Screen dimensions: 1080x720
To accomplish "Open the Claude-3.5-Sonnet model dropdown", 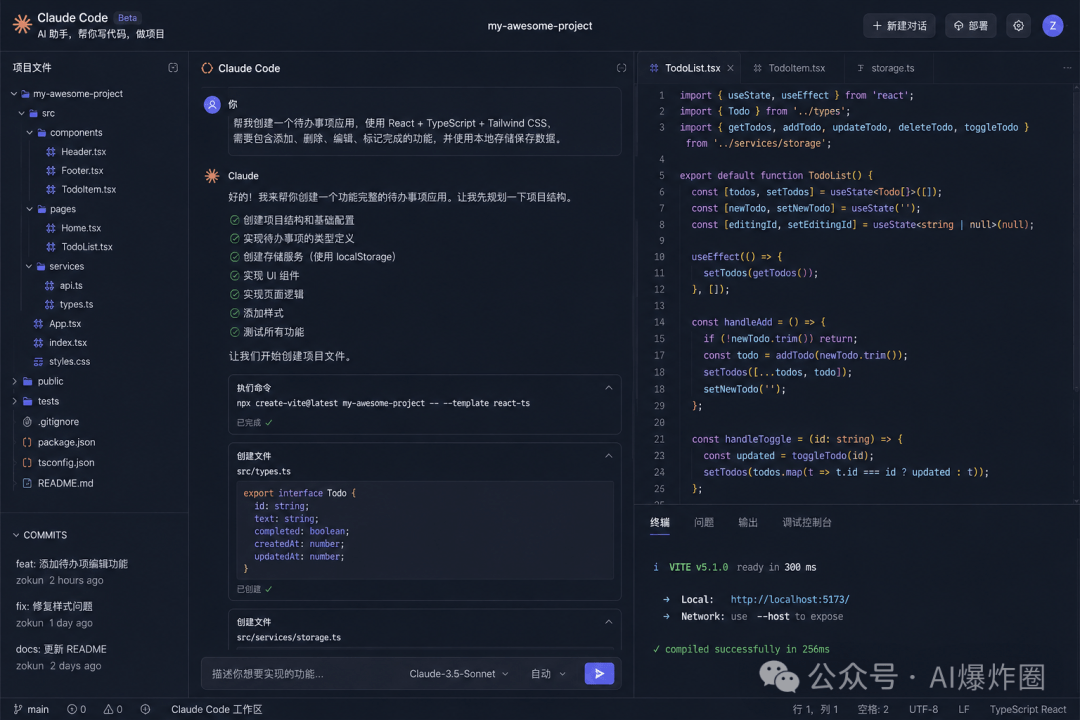I will (459, 674).
